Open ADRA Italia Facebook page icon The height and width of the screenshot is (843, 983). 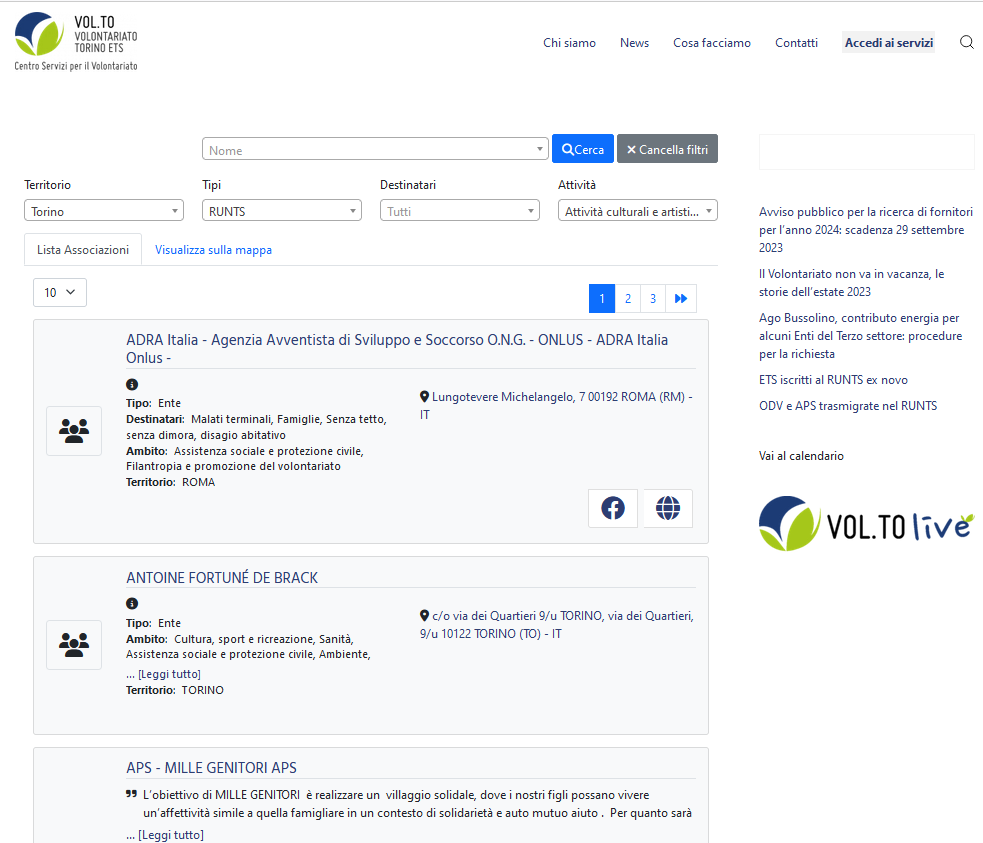[612, 508]
